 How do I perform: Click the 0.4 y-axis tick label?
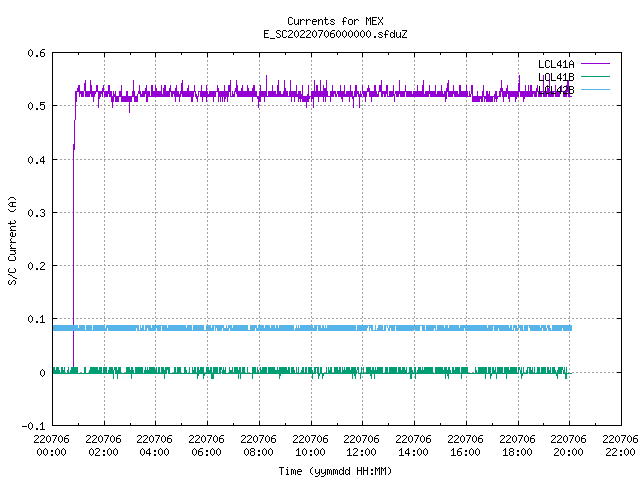coord(36,160)
